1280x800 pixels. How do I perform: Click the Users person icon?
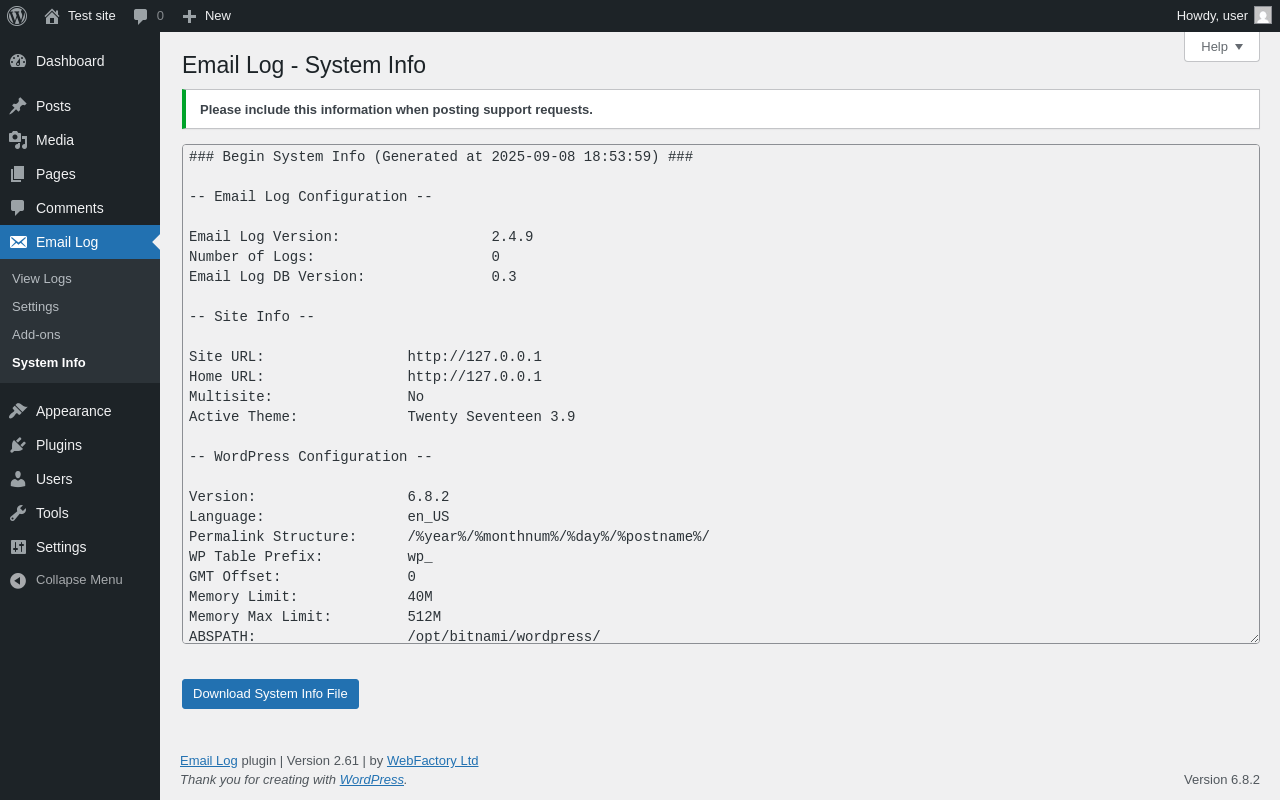(x=18, y=479)
